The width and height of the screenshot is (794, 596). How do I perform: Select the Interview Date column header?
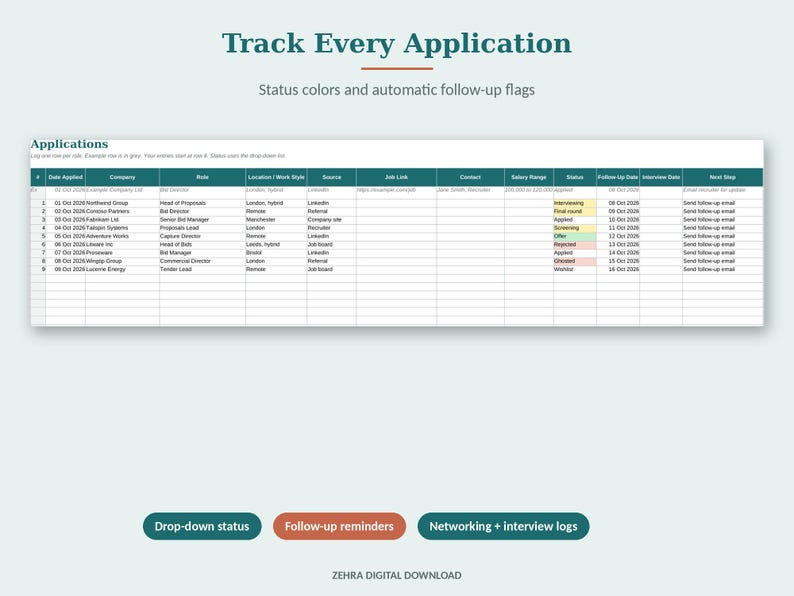coord(661,177)
